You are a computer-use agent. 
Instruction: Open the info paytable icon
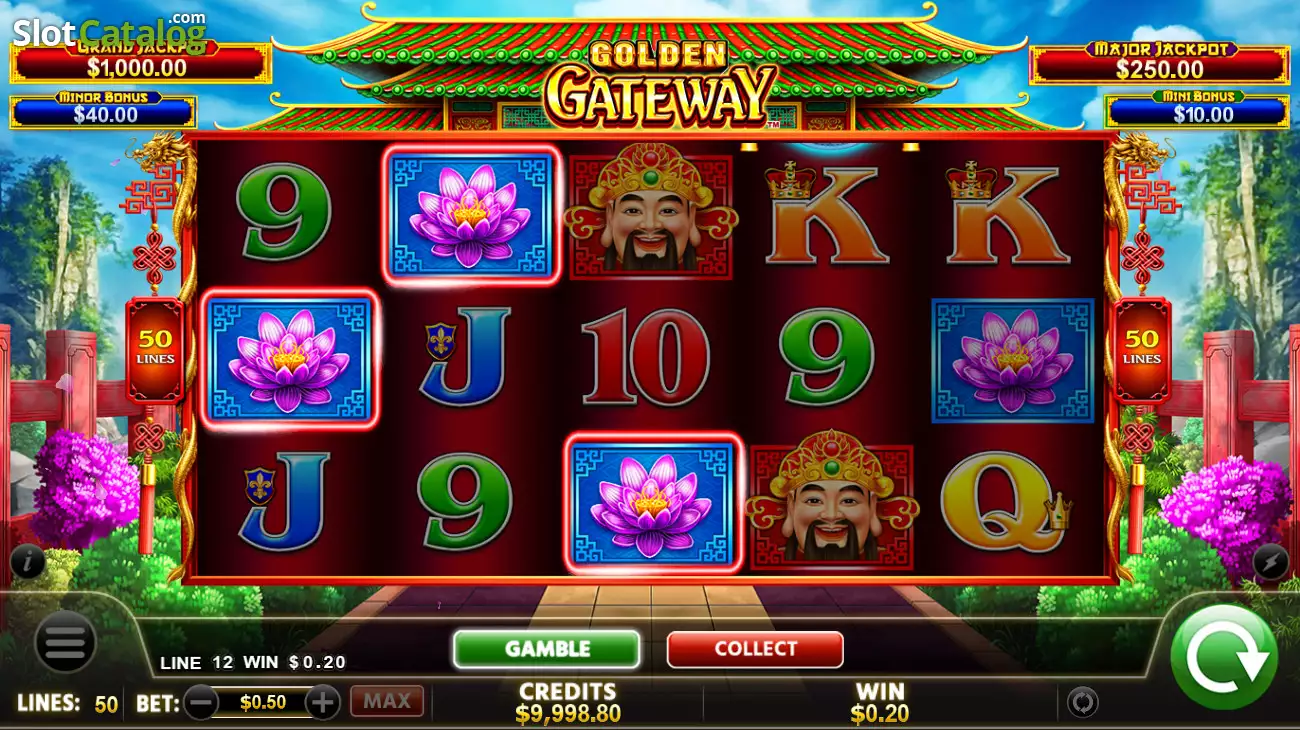pos(28,562)
